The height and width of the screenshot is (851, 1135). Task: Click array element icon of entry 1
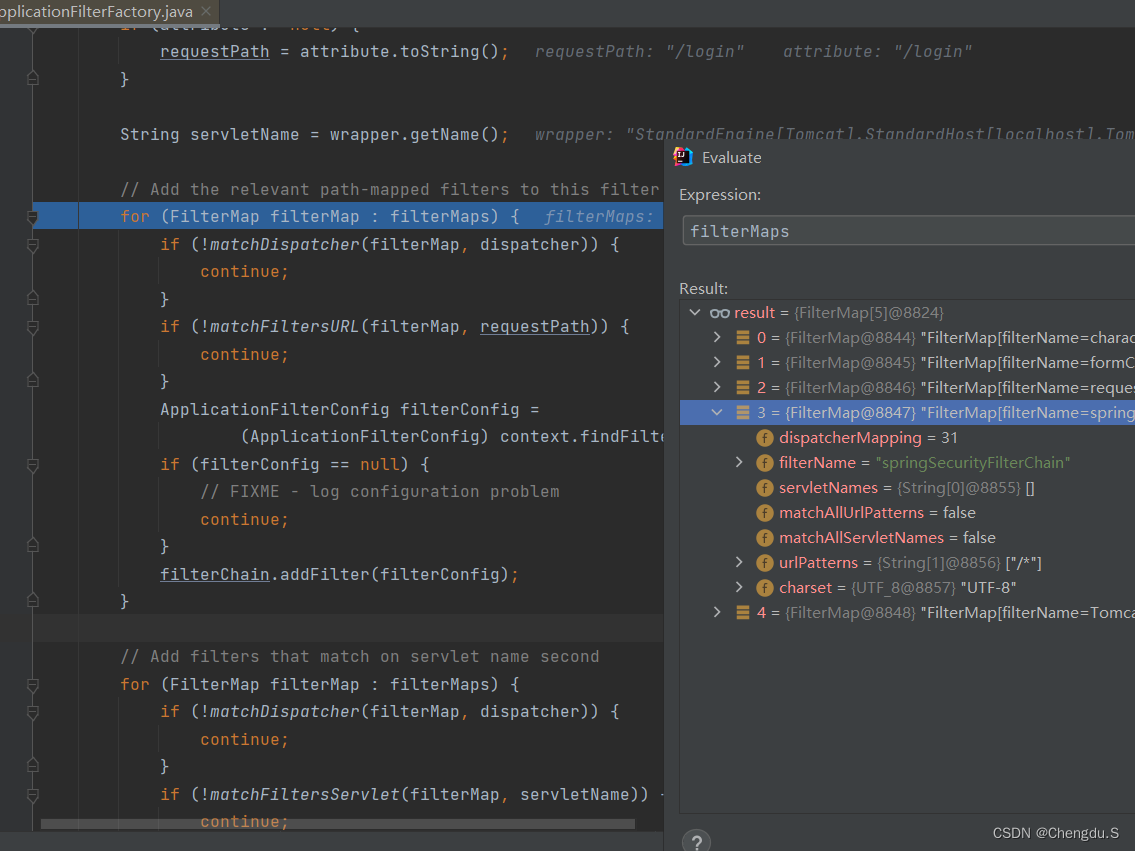(x=743, y=363)
